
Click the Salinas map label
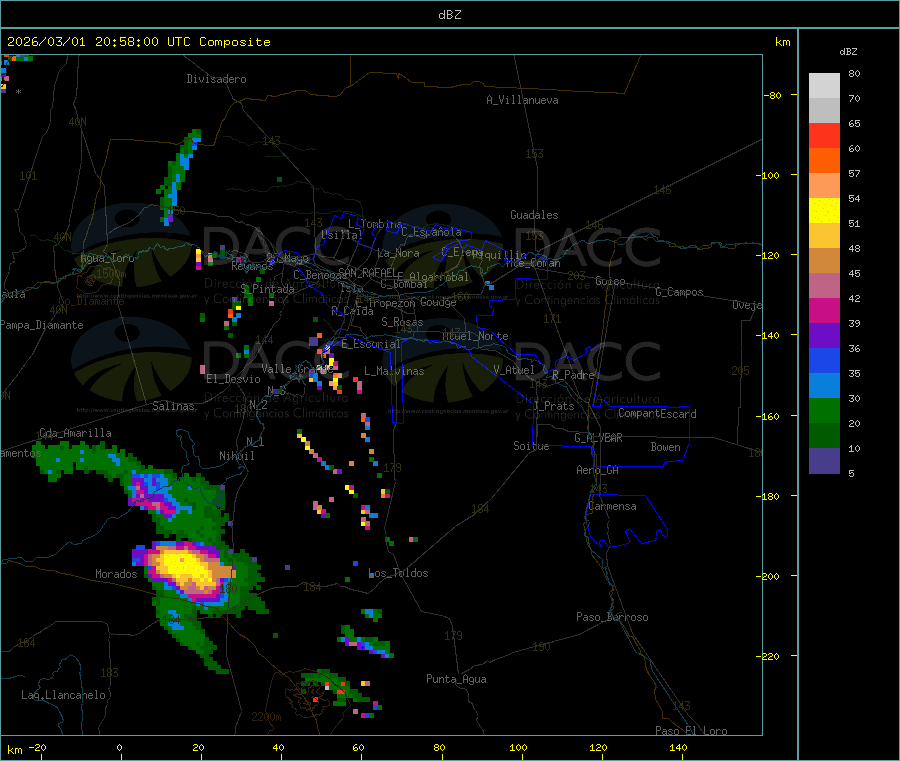tap(173, 406)
